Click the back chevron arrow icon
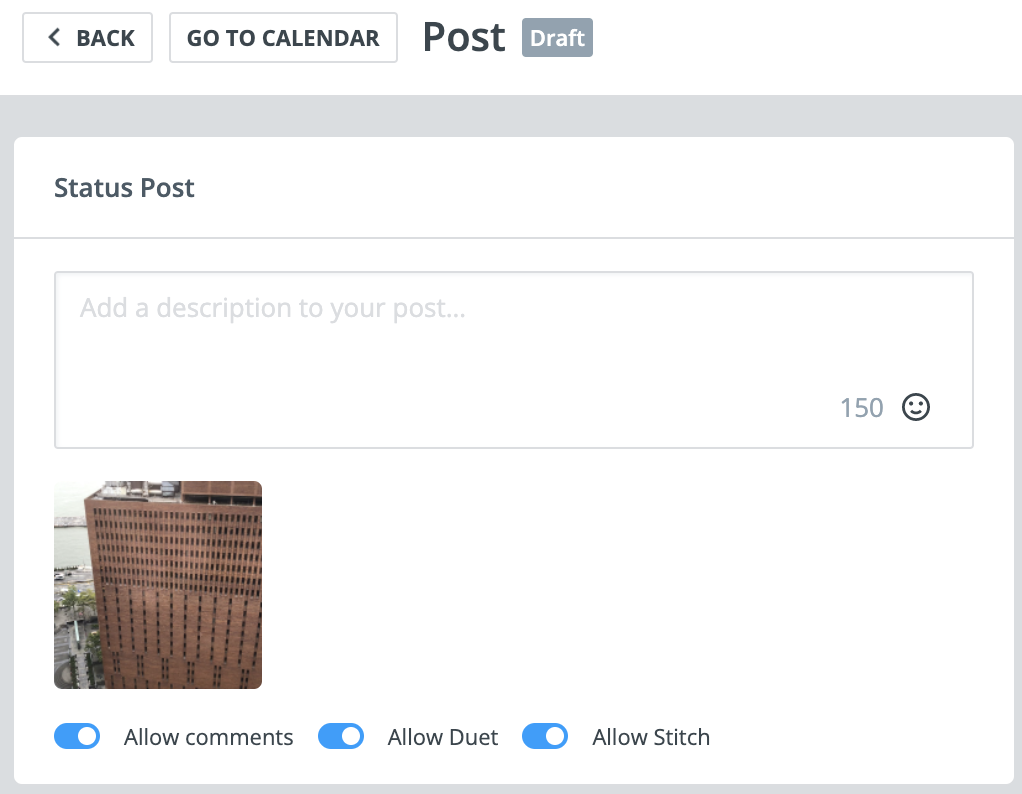This screenshot has width=1022, height=794. click(54, 37)
